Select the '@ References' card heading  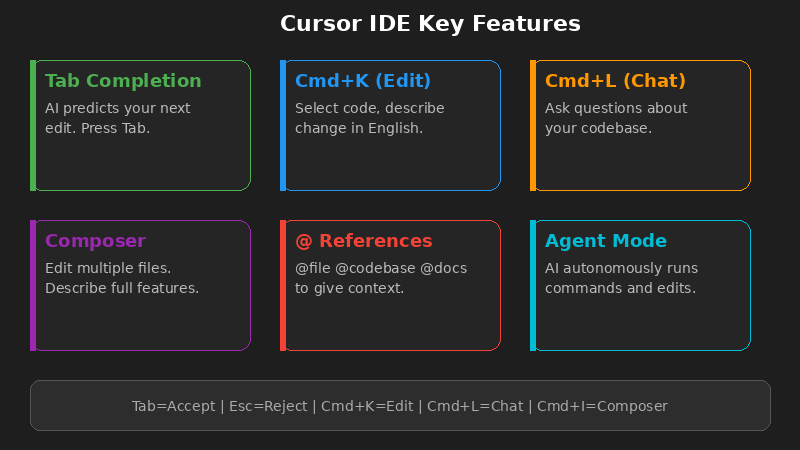(x=363, y=241)
